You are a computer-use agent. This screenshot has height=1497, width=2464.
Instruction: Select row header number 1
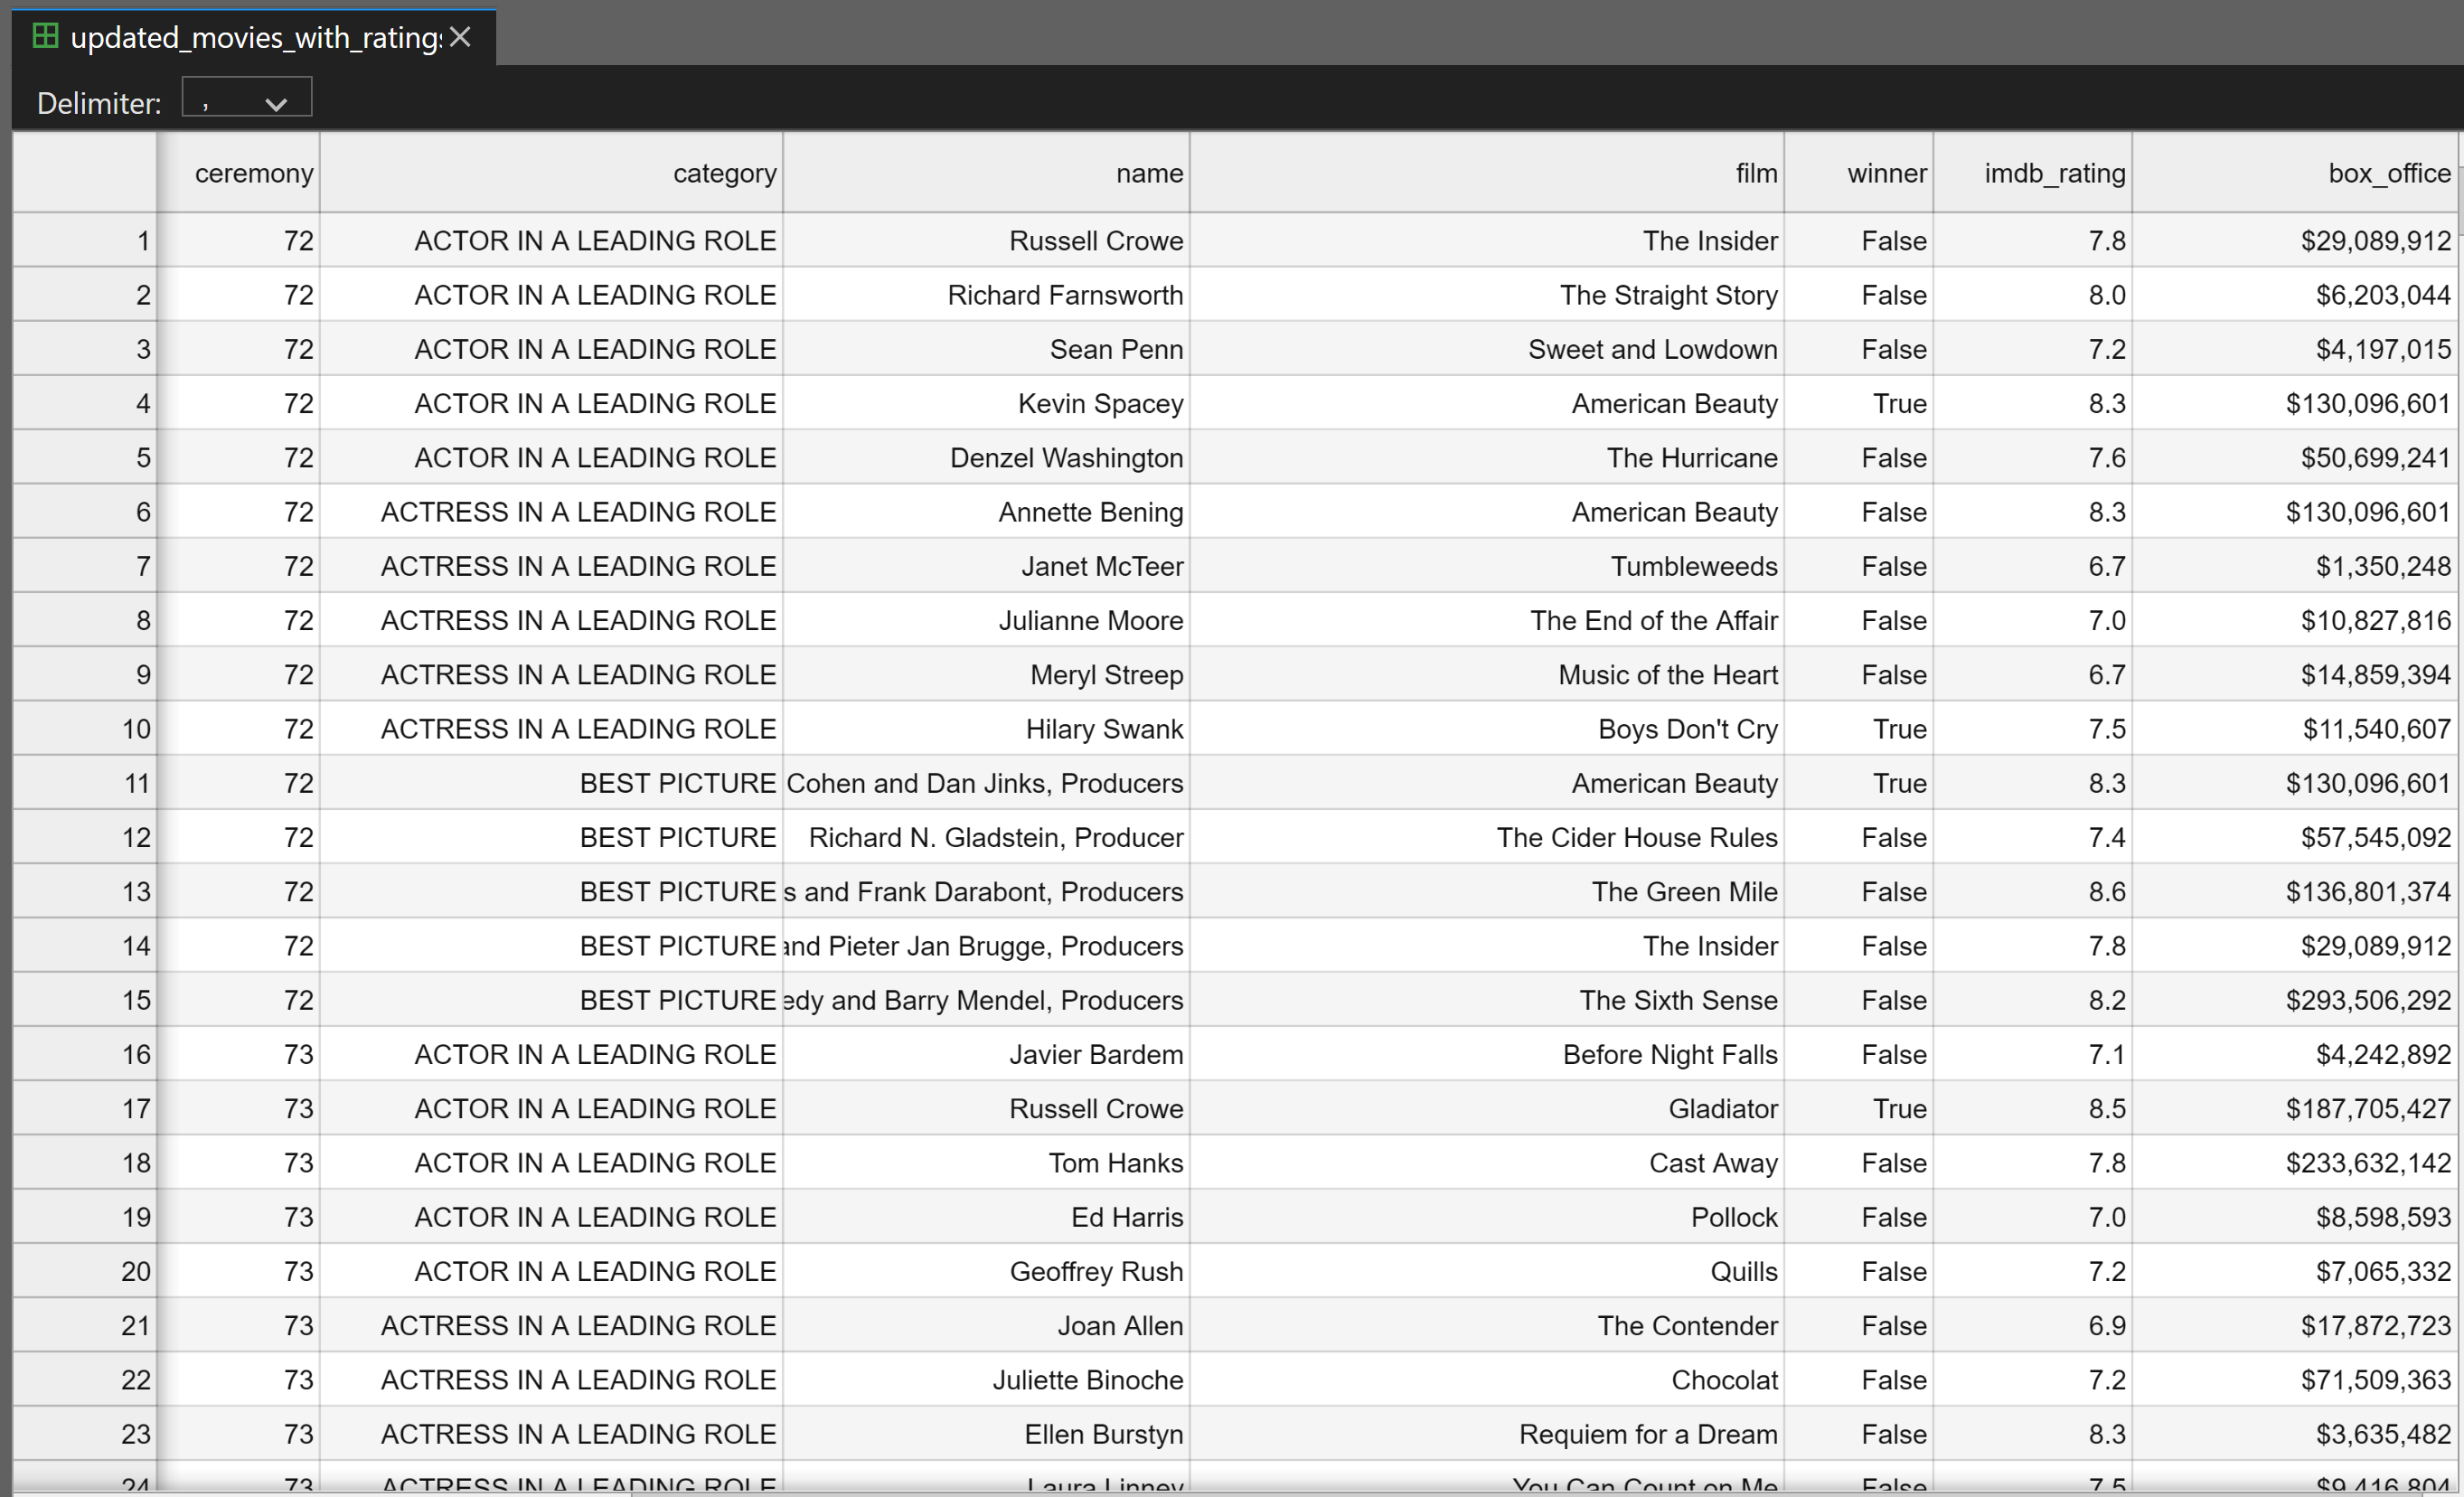(85, 241)
